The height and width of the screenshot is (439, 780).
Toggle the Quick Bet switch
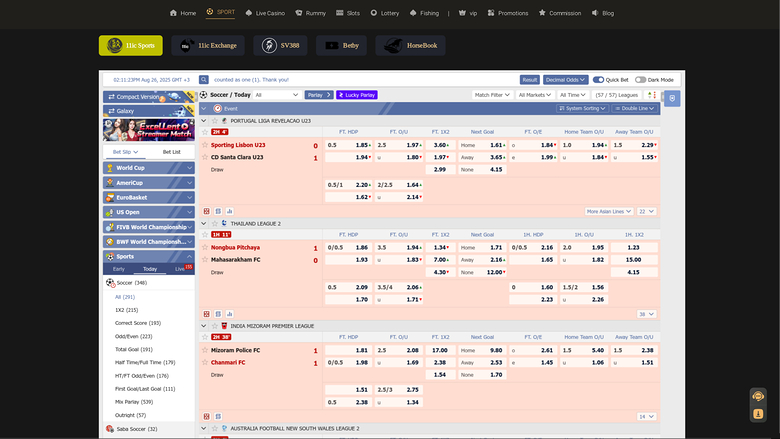click(598, 80)
